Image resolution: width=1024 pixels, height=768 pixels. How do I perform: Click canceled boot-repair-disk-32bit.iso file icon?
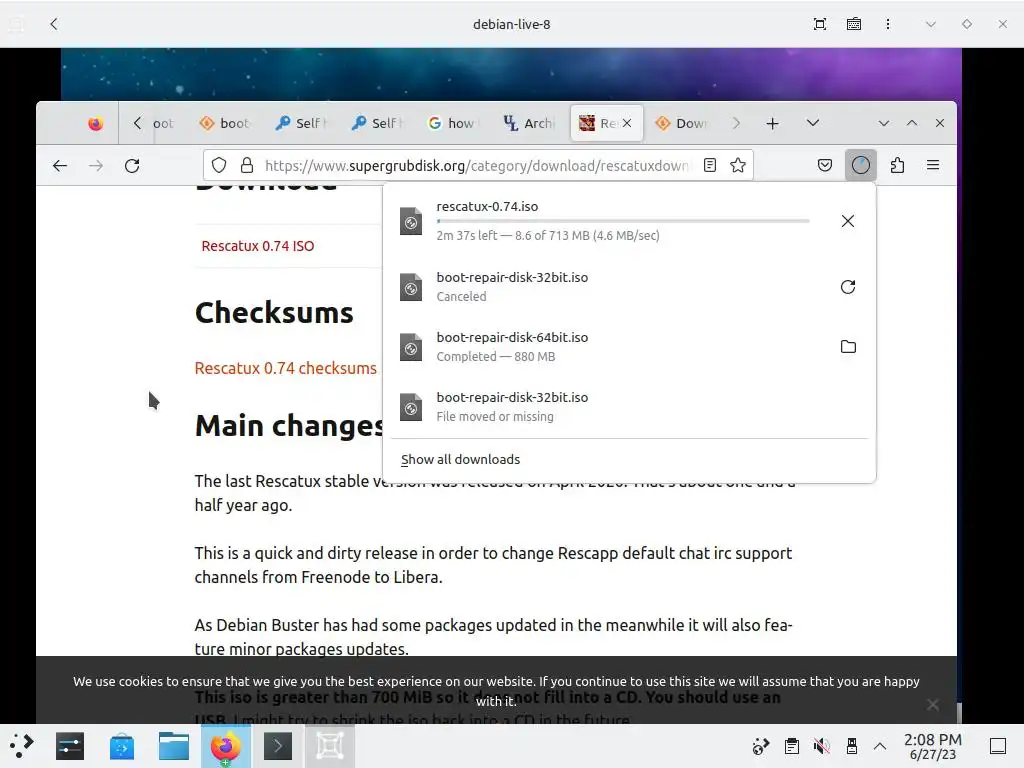coord(411,287)
